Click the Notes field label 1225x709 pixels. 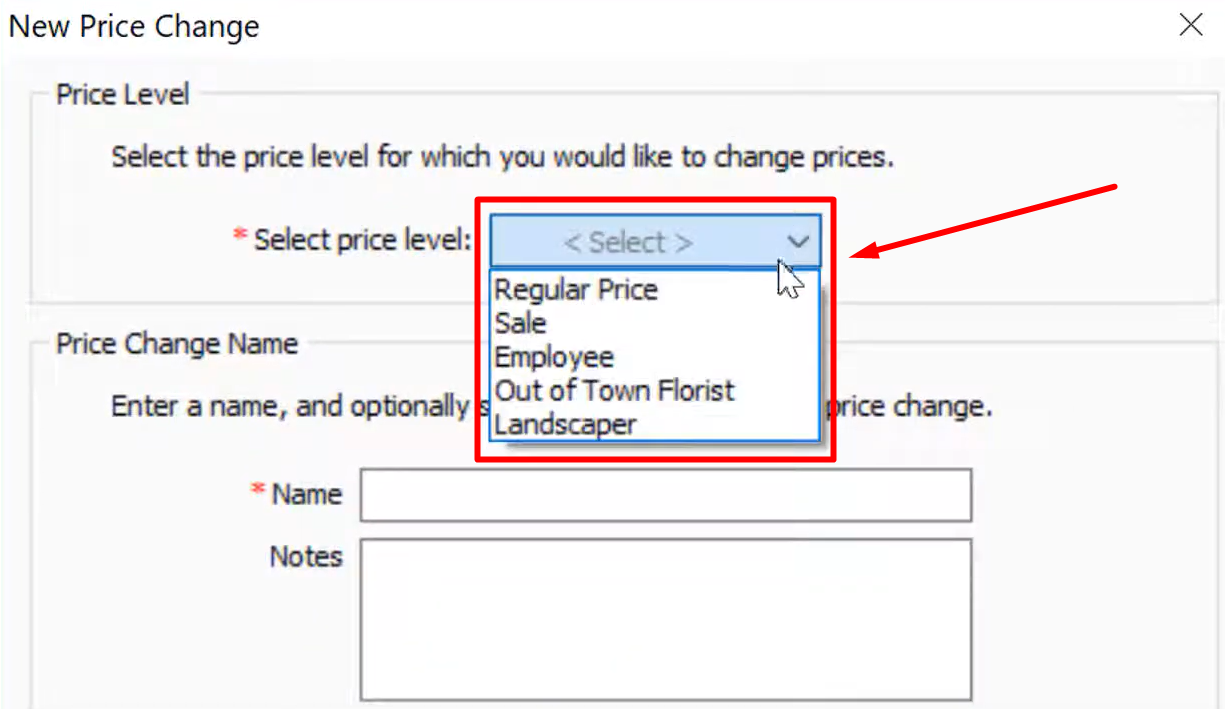click(306, 556)
